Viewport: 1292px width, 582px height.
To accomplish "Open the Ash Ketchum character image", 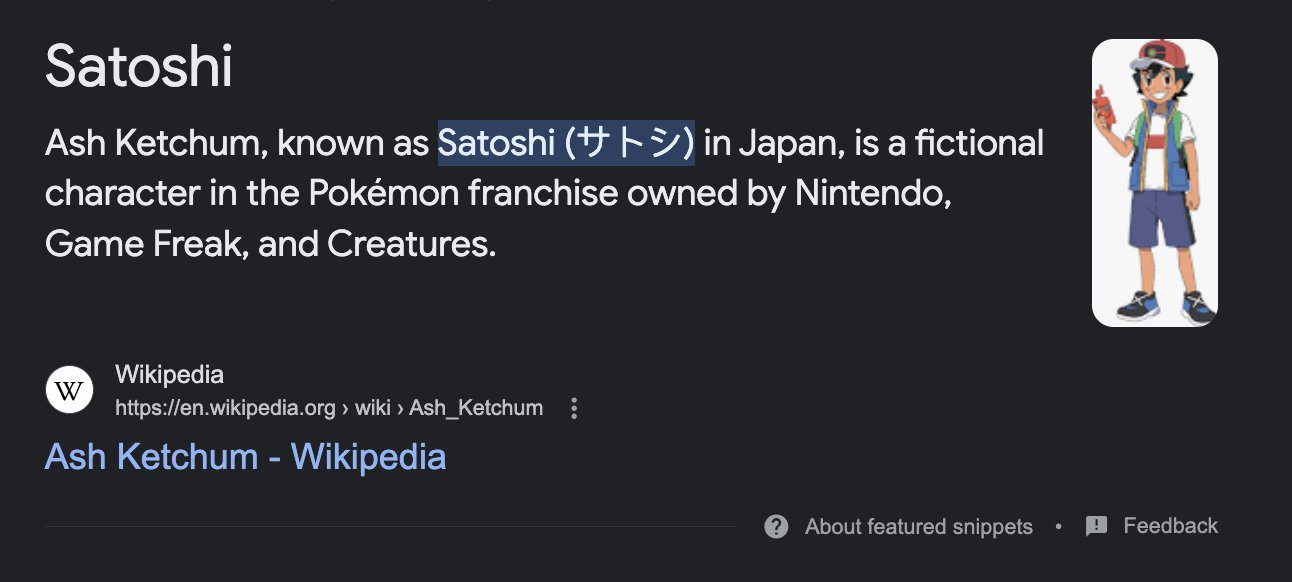I will pyautogui.click(x=1154, y=183).
